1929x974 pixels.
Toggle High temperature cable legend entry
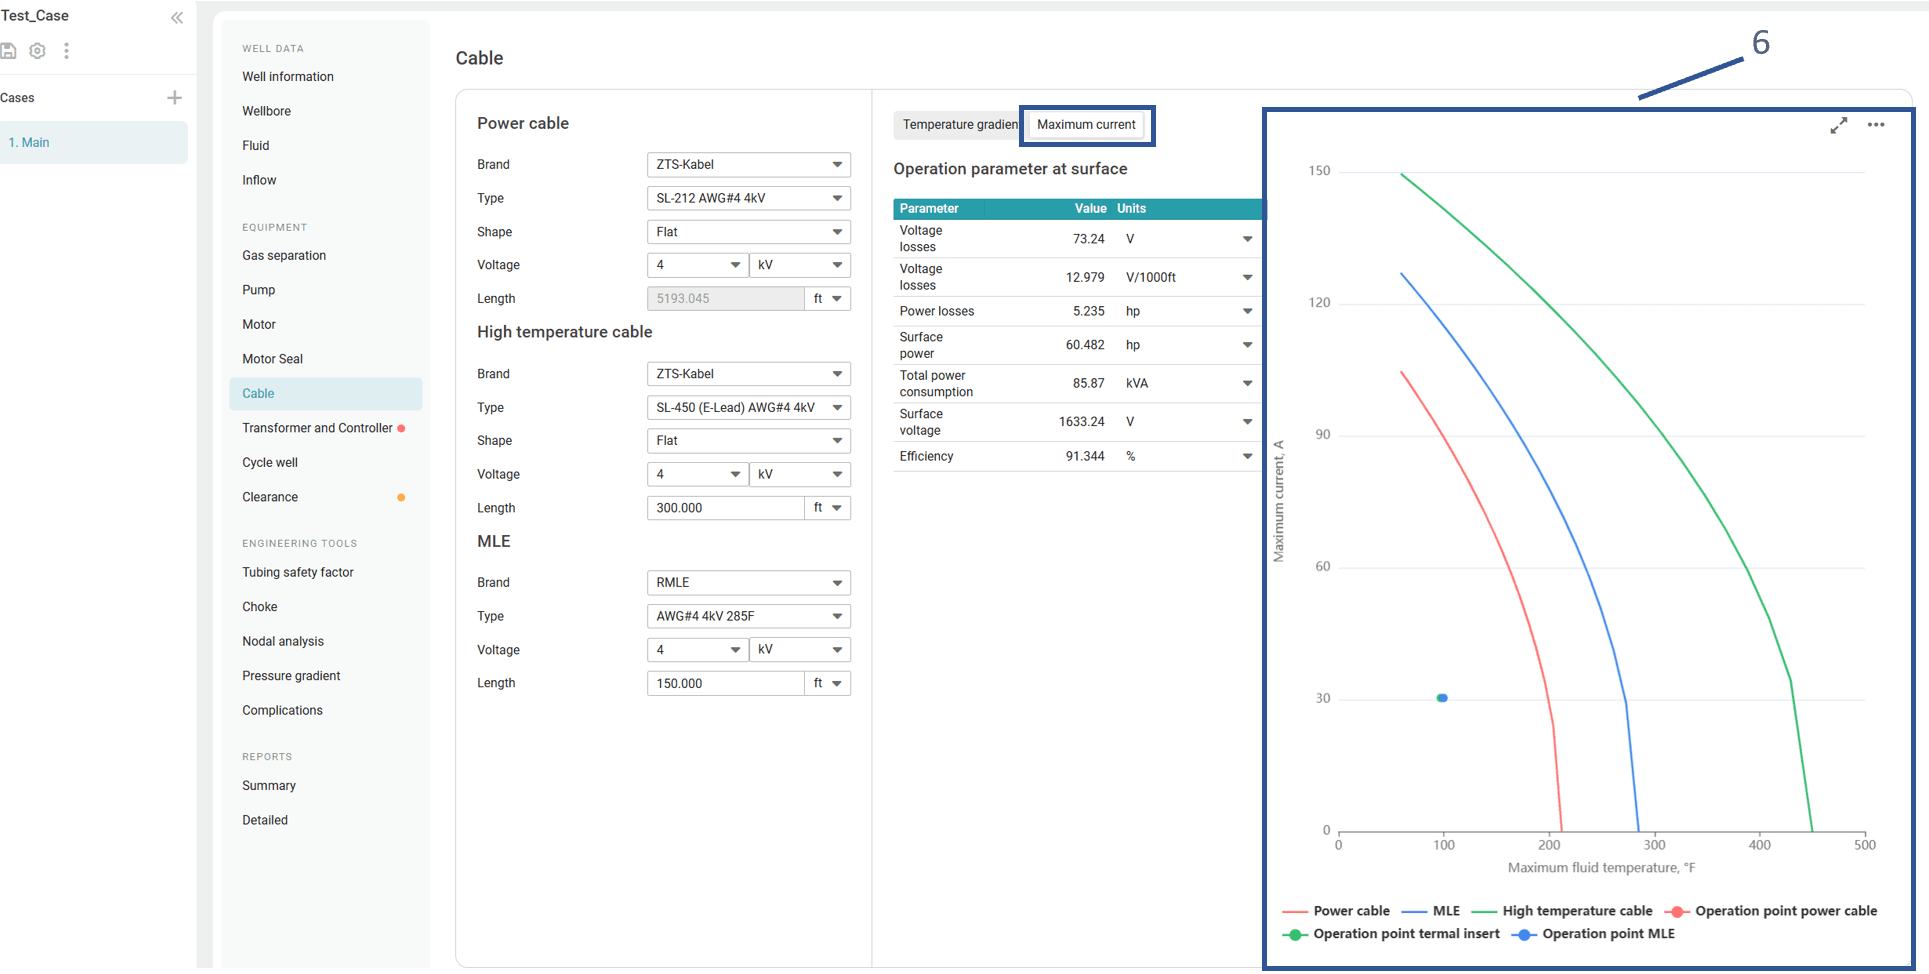click(1562, 911)
